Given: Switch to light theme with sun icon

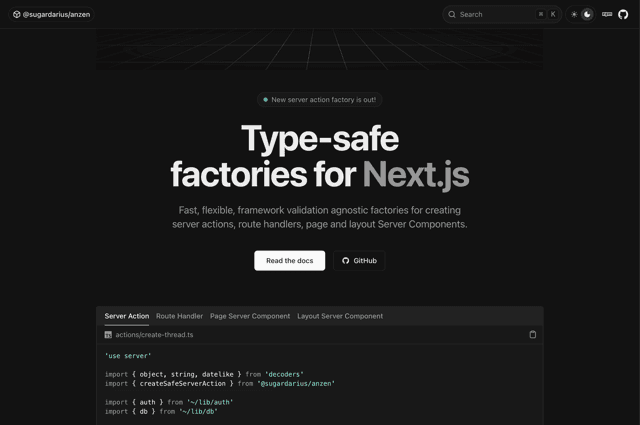Looking at the screenshot, I should point(574,14).
